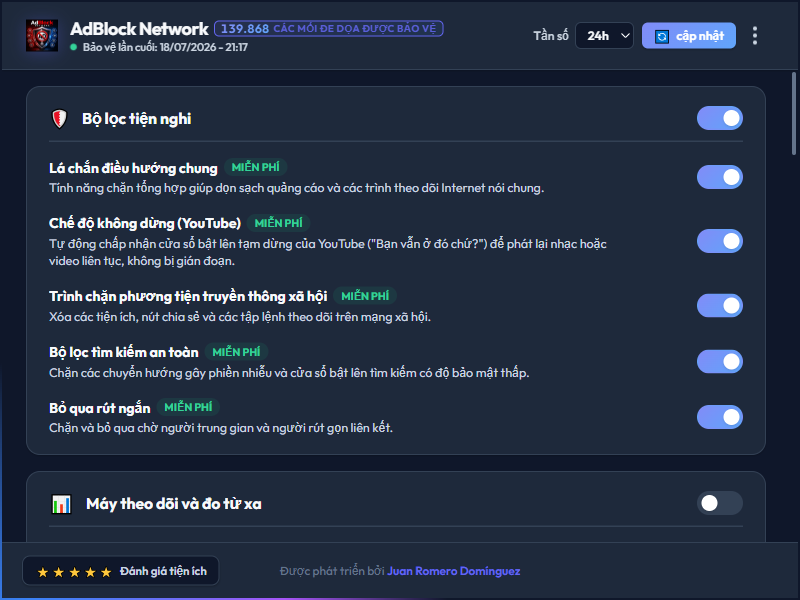Open the Tần số 24h dropdown
The width and height of the screenshot is (800, 600).
604,36
